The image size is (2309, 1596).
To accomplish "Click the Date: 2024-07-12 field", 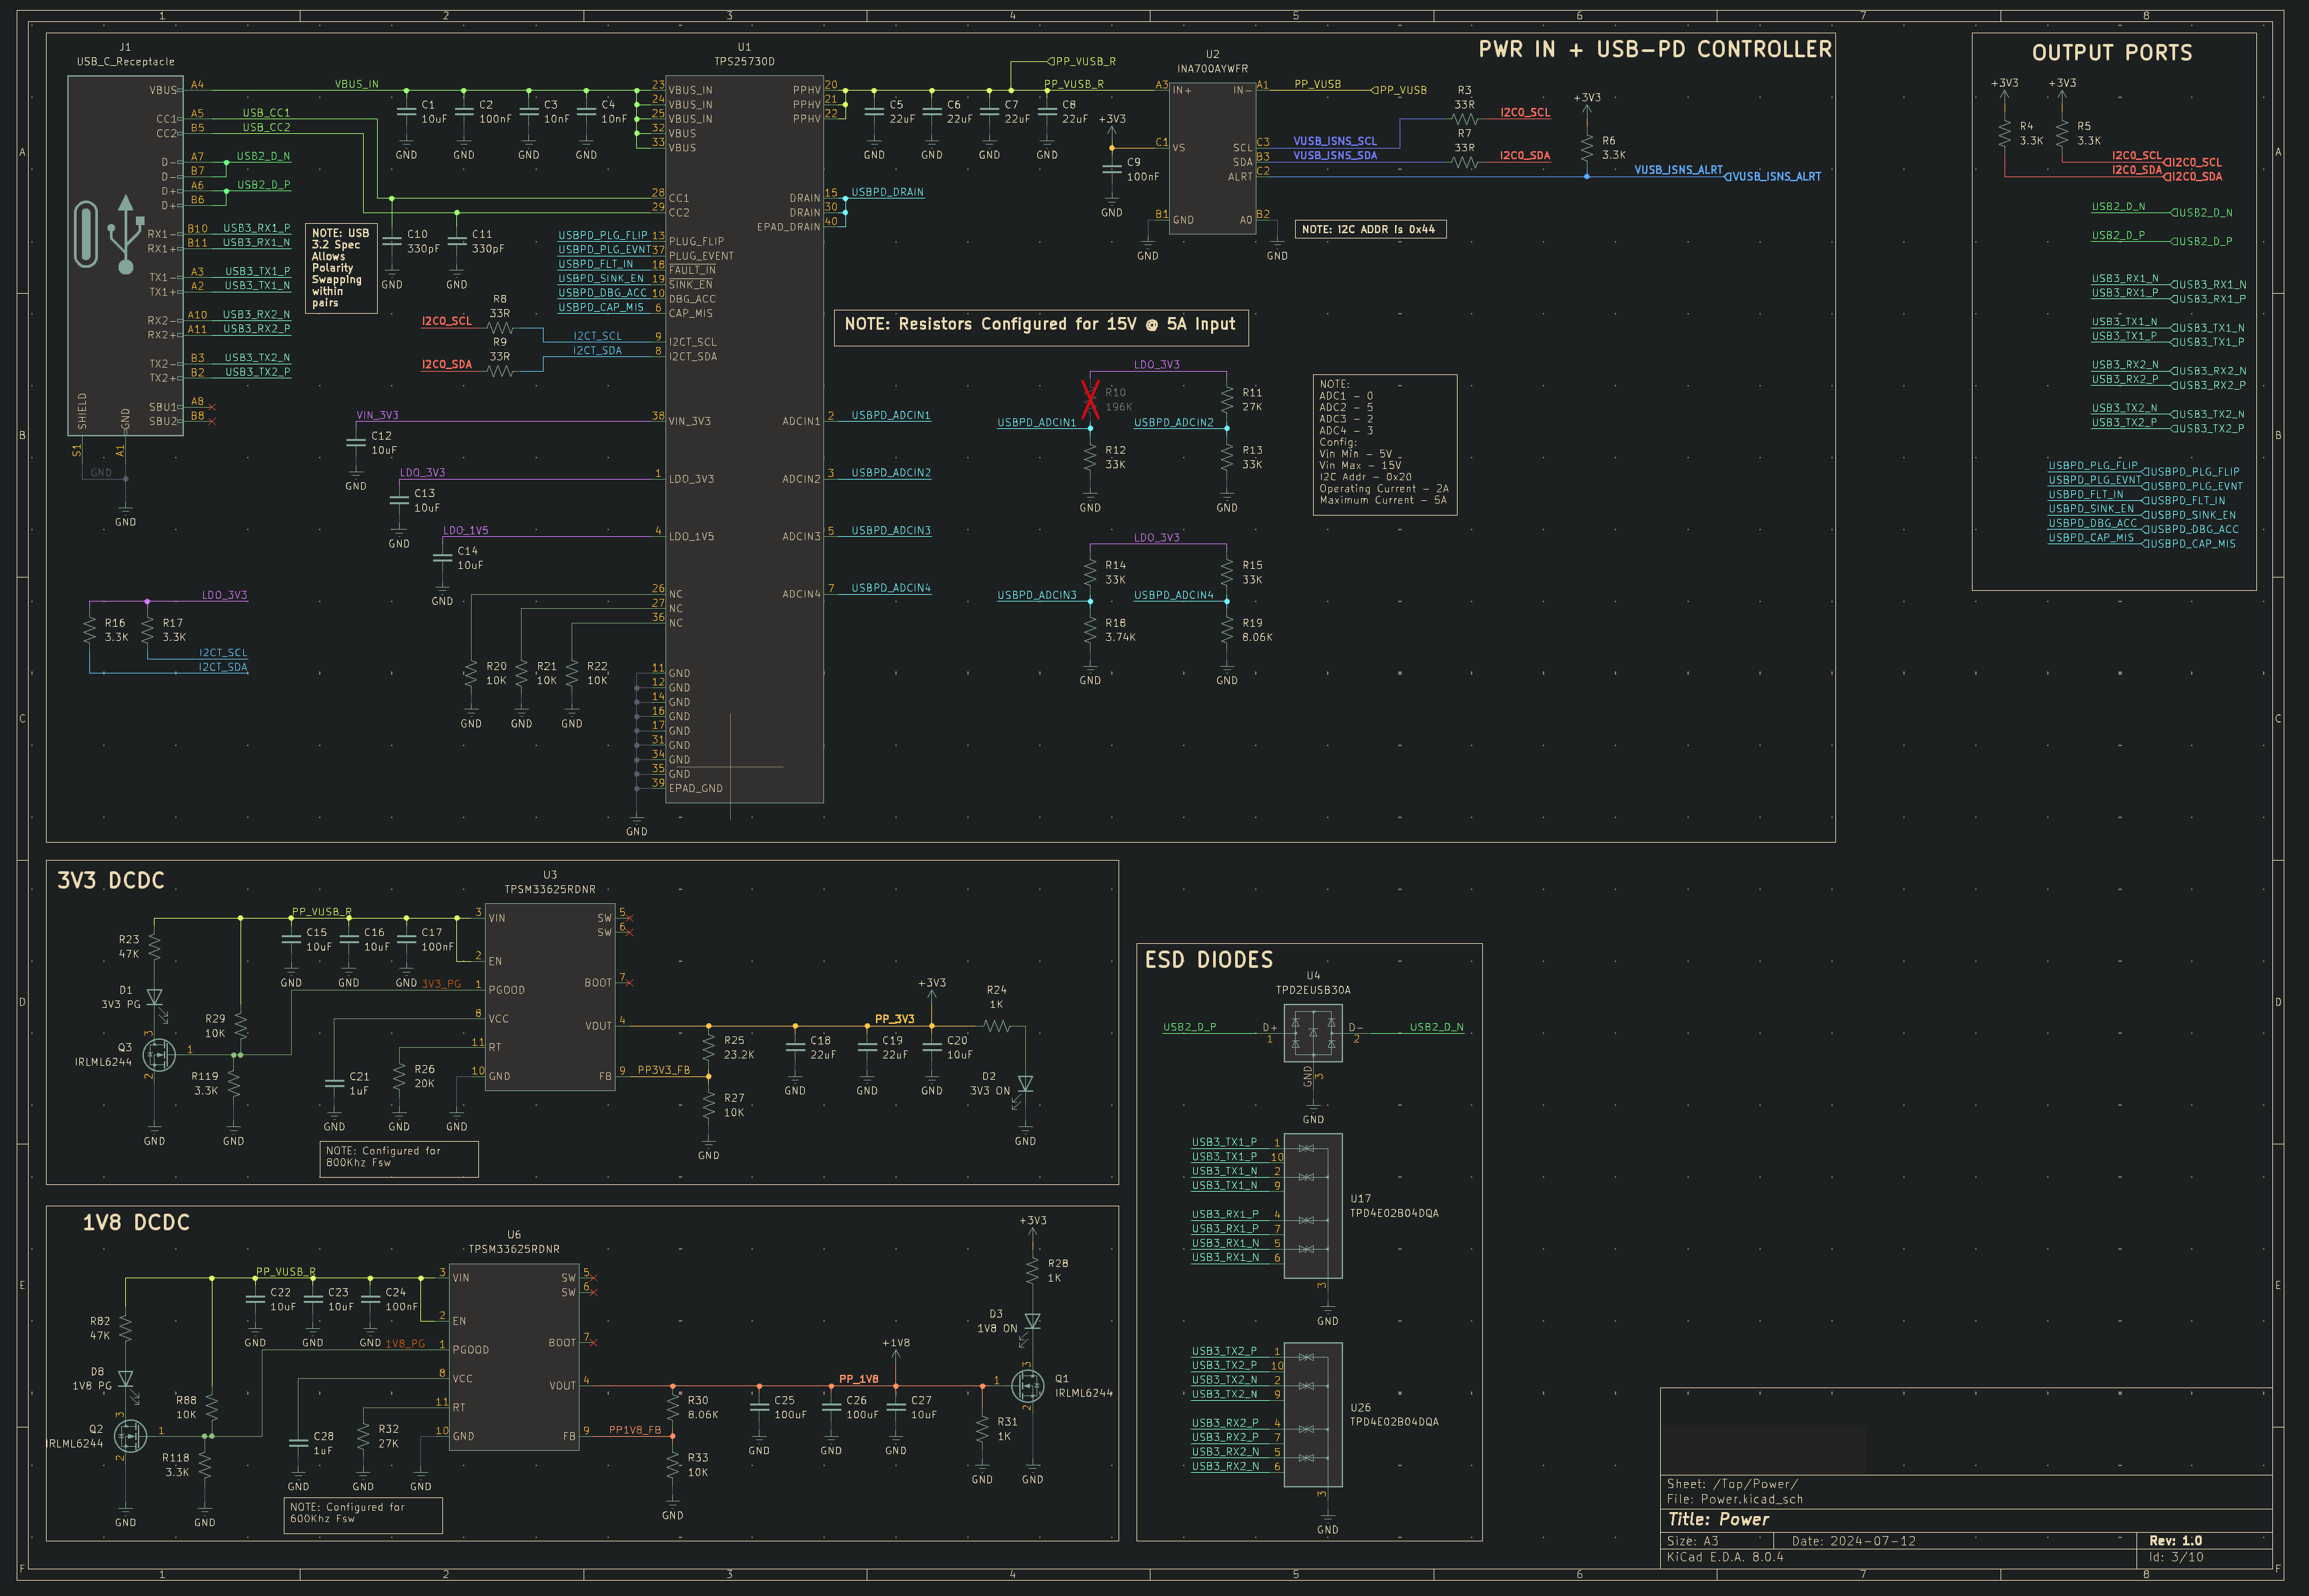I will click(x=1853, y=1541).
